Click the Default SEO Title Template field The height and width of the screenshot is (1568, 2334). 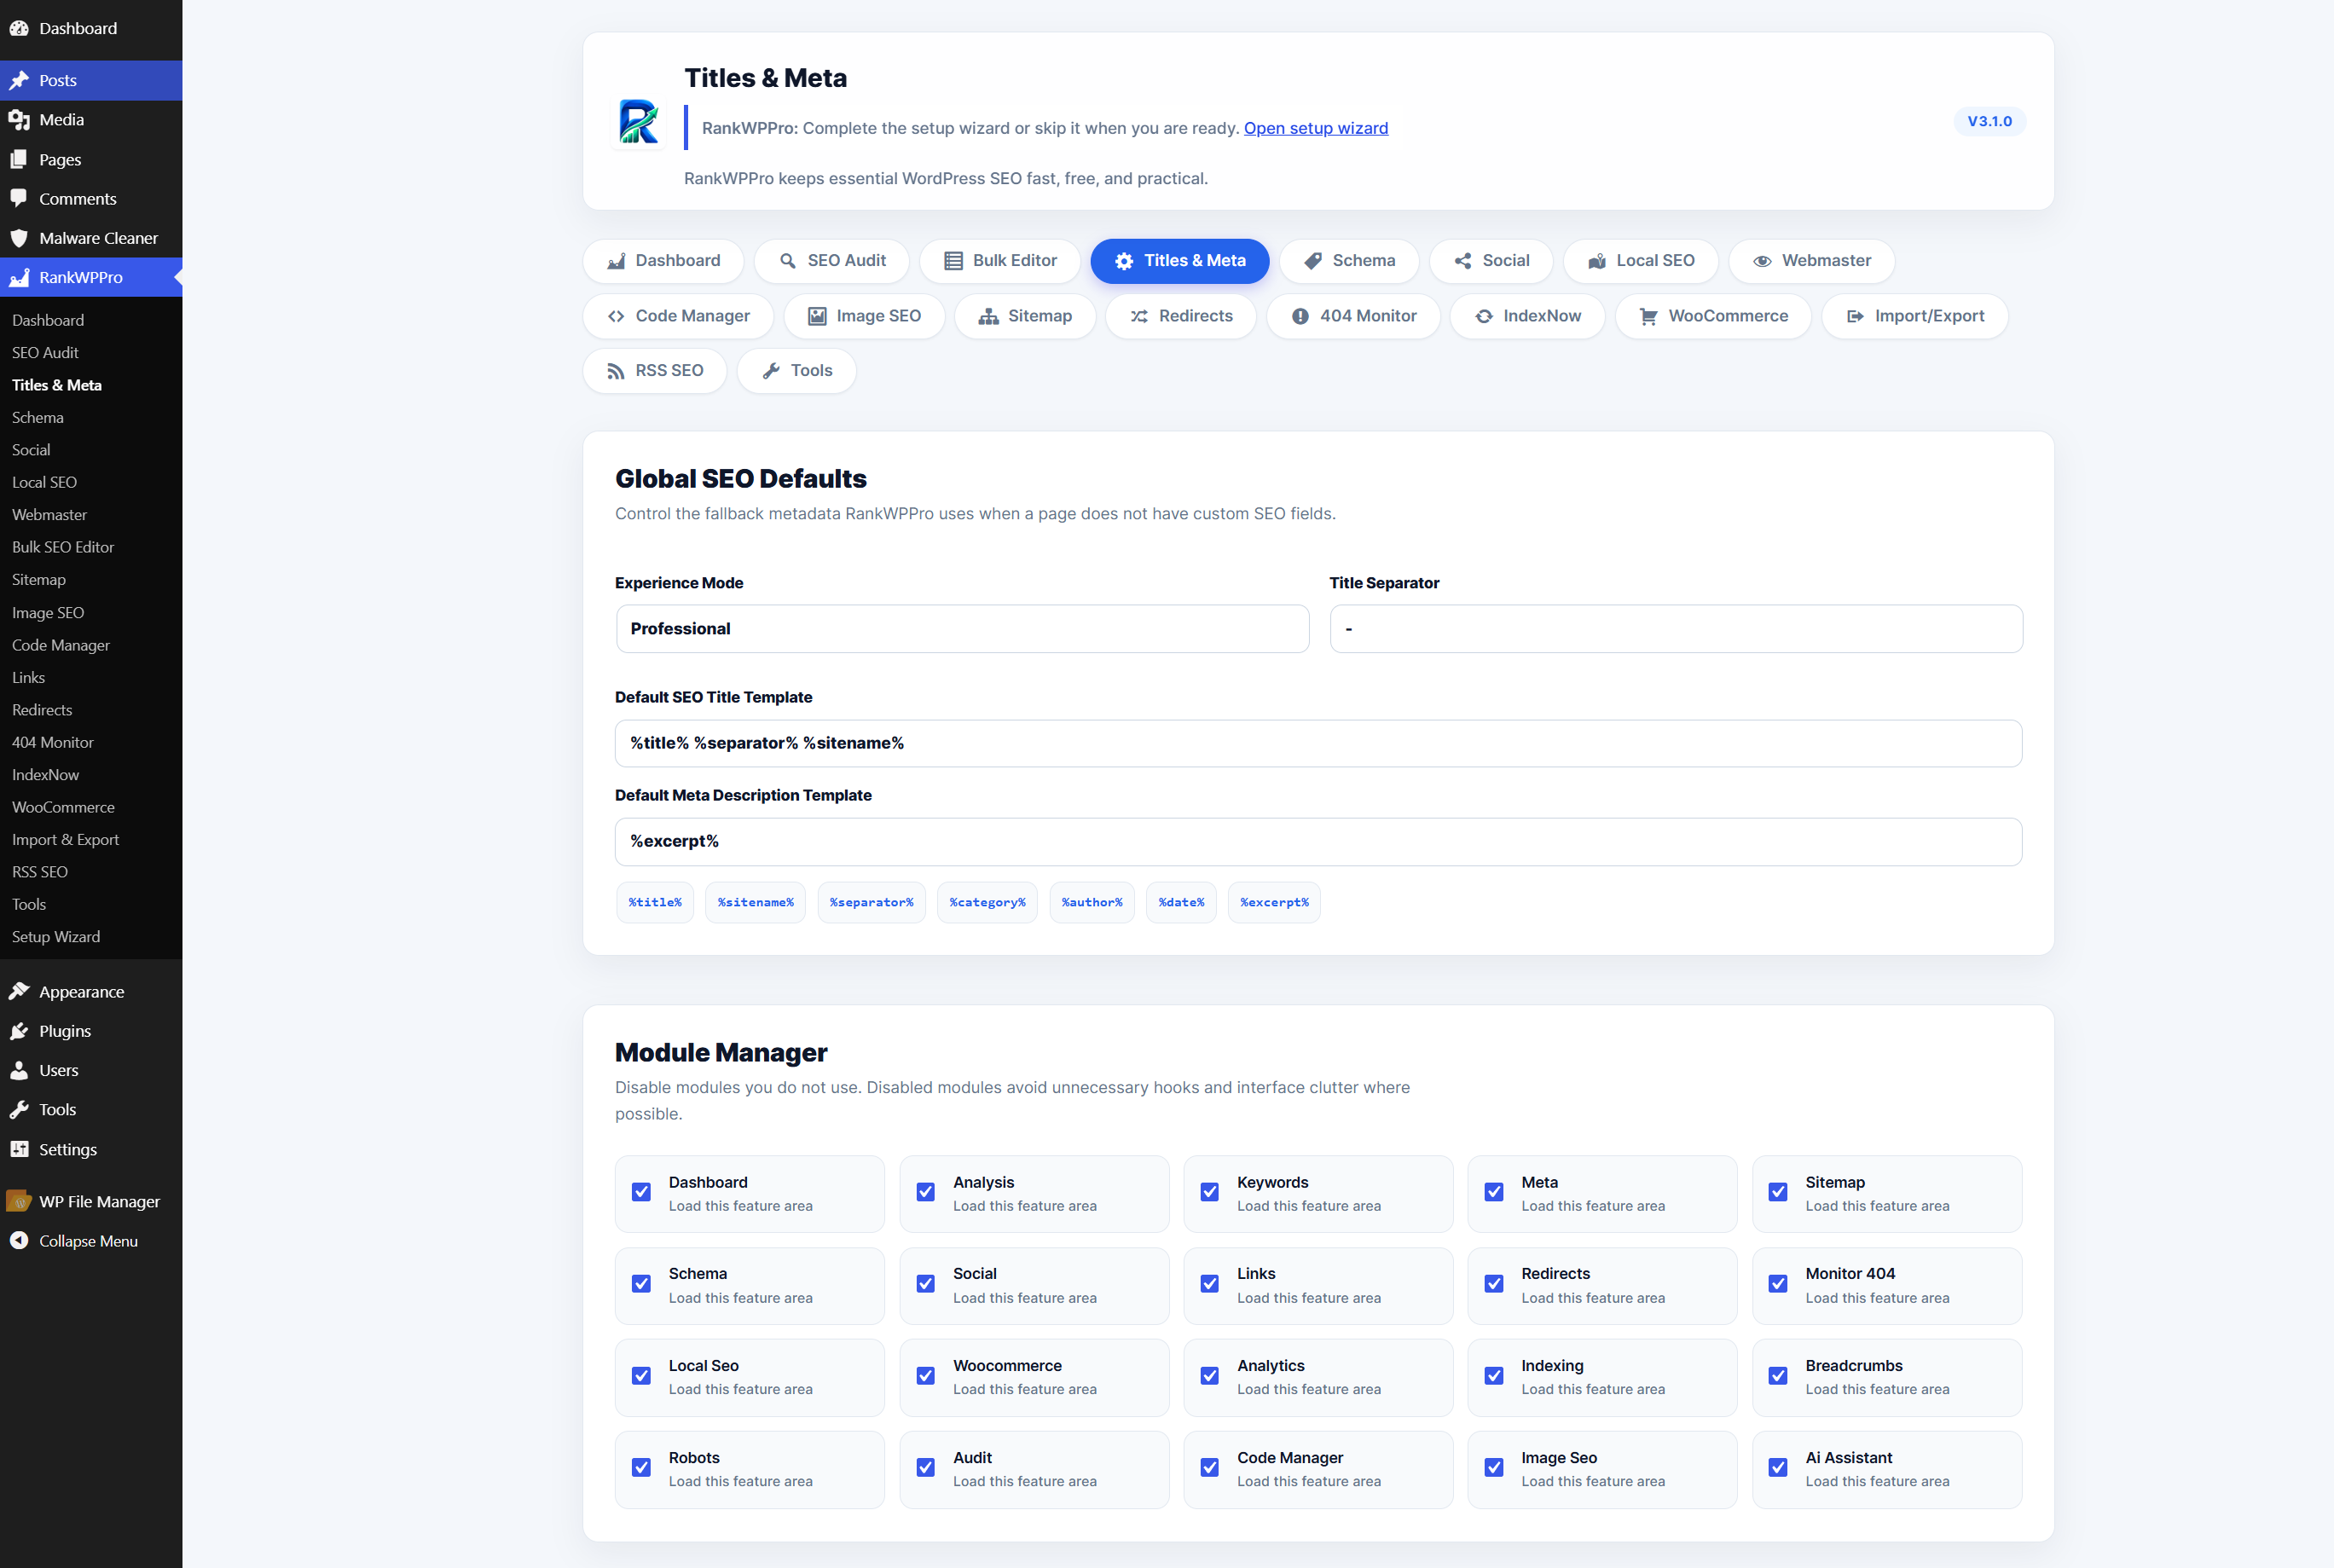tap(1318, 743)
